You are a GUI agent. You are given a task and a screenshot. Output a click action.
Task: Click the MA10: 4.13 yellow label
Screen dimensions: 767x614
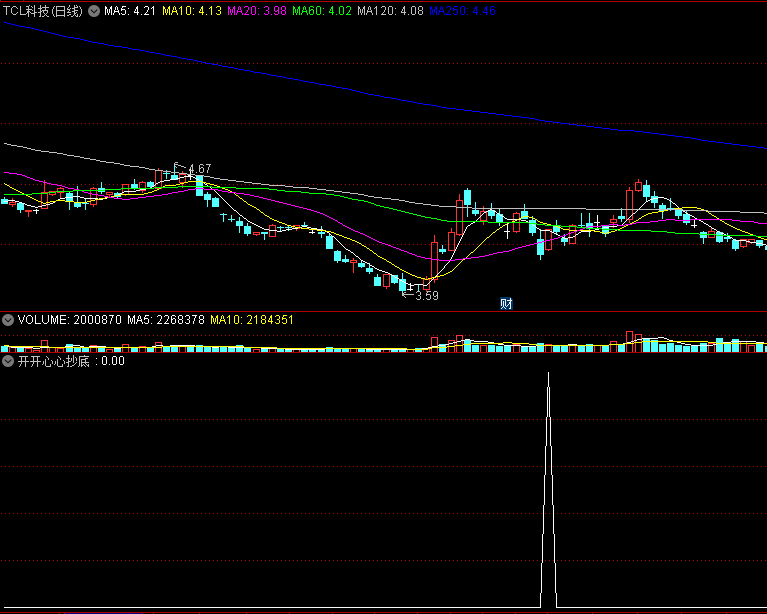pyautogui.click(x=192, y=11)
